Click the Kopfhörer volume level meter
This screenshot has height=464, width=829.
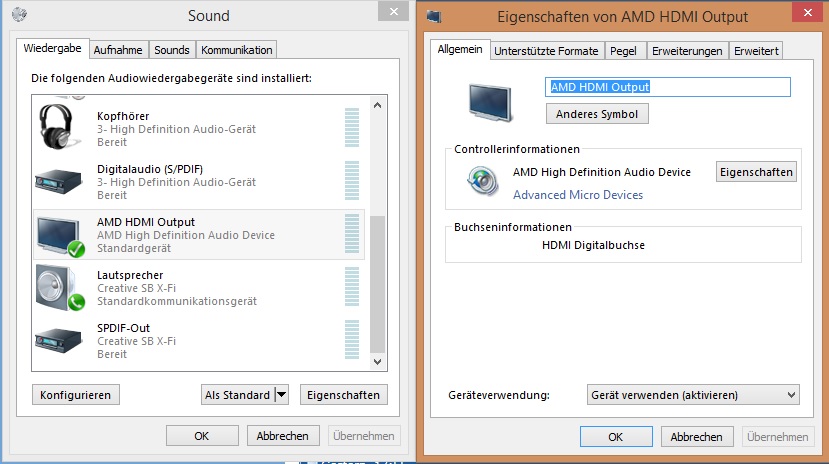click(352, 127)
